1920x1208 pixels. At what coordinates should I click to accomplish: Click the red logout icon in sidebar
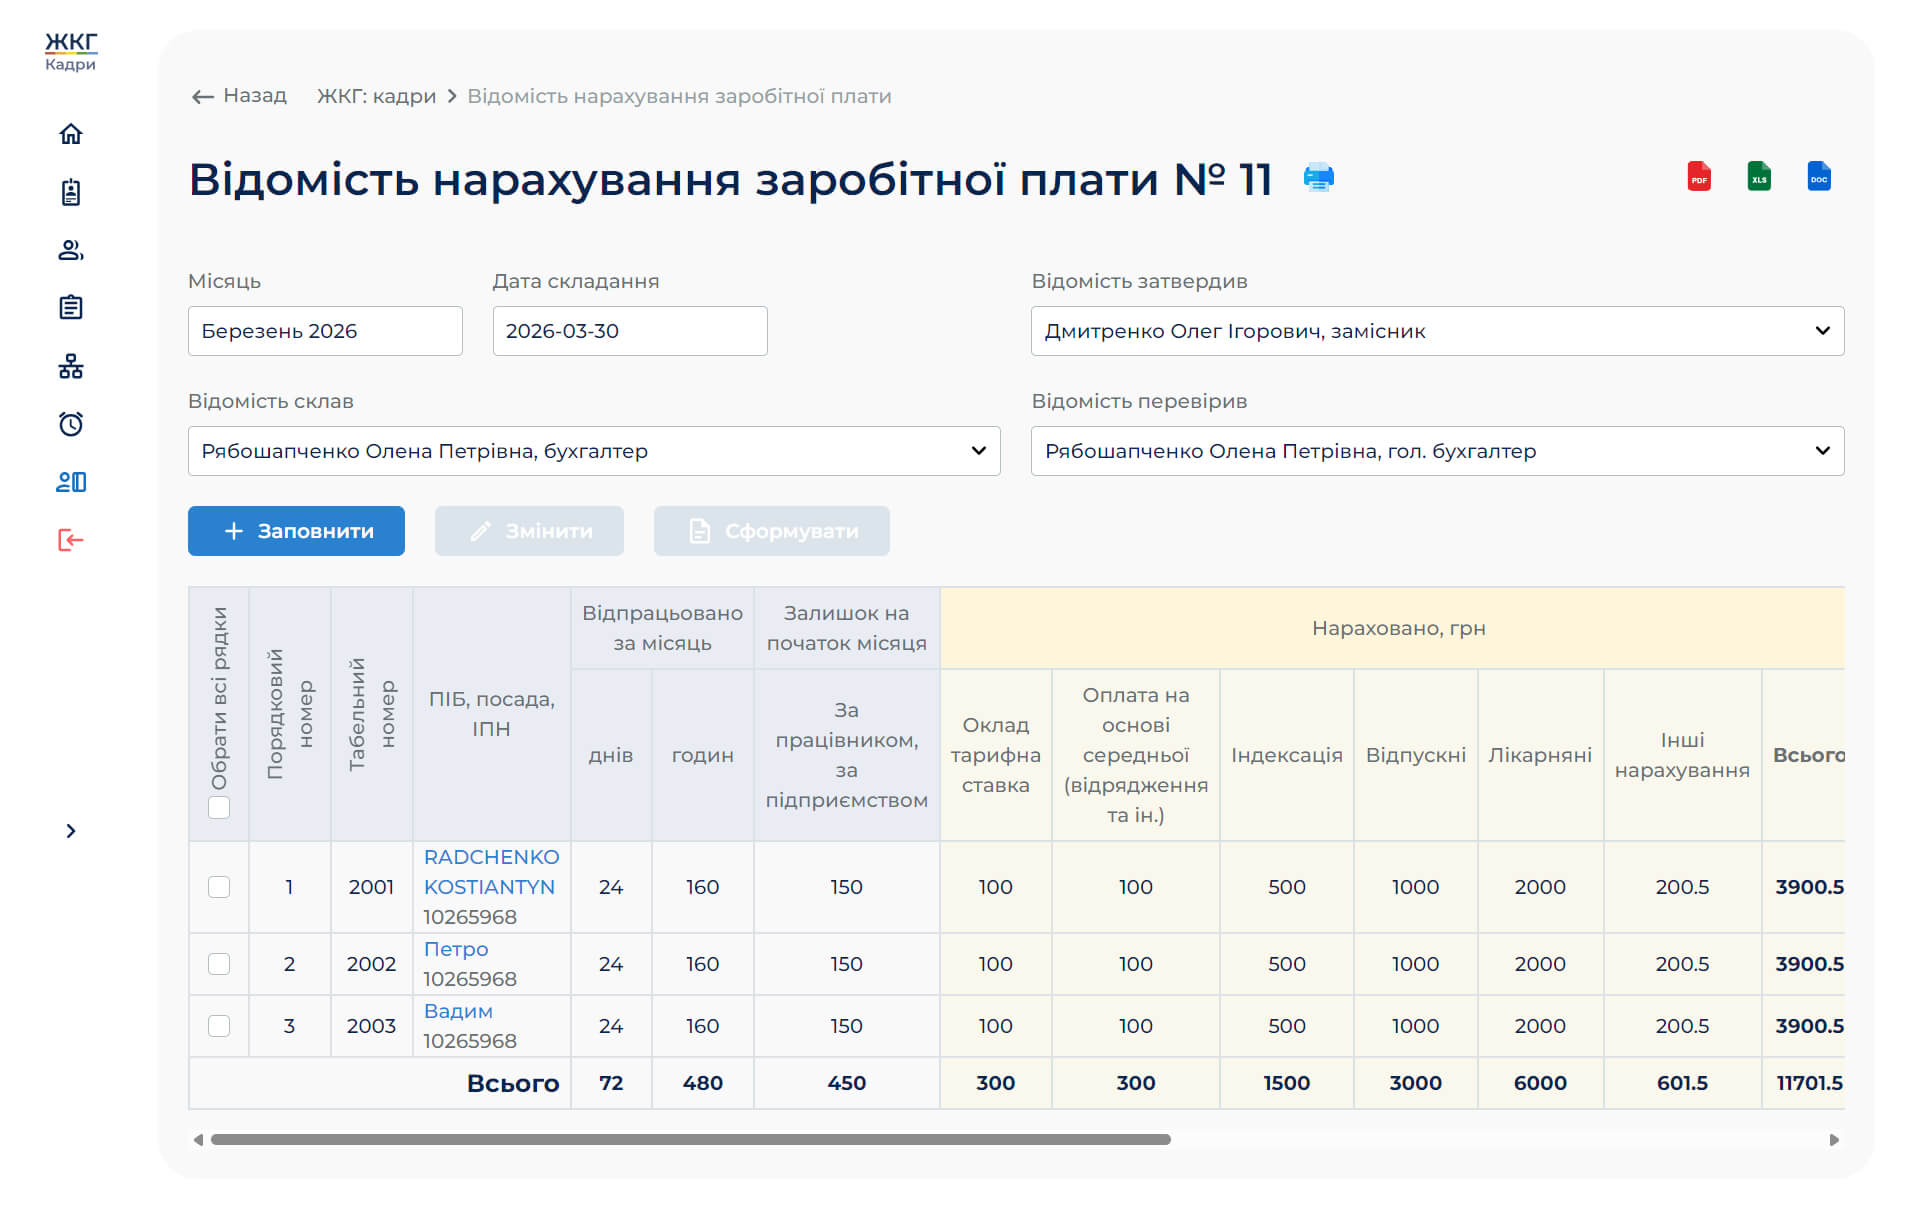[x=70, y=540]
